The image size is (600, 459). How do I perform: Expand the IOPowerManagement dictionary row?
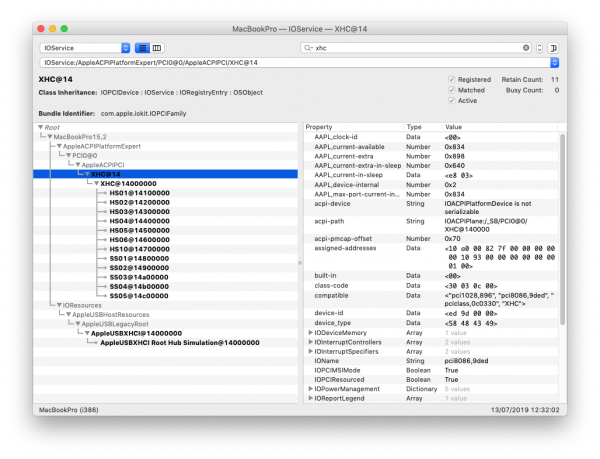310,389
